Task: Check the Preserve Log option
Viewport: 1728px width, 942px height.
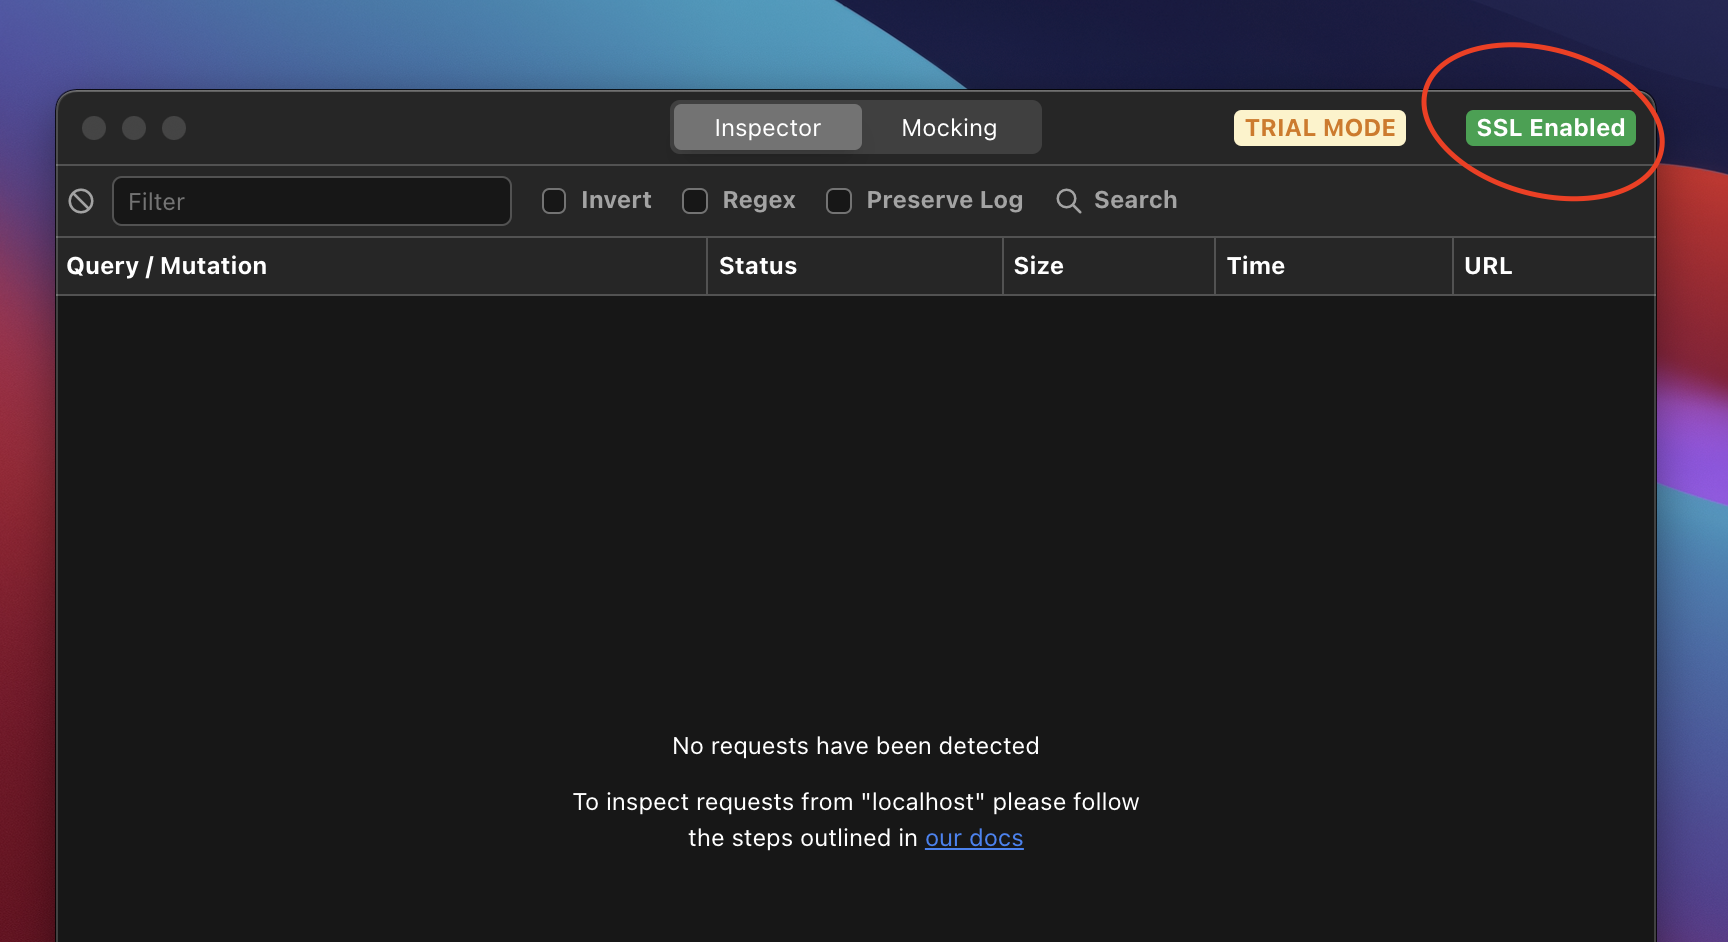Action: coord(839,201)
